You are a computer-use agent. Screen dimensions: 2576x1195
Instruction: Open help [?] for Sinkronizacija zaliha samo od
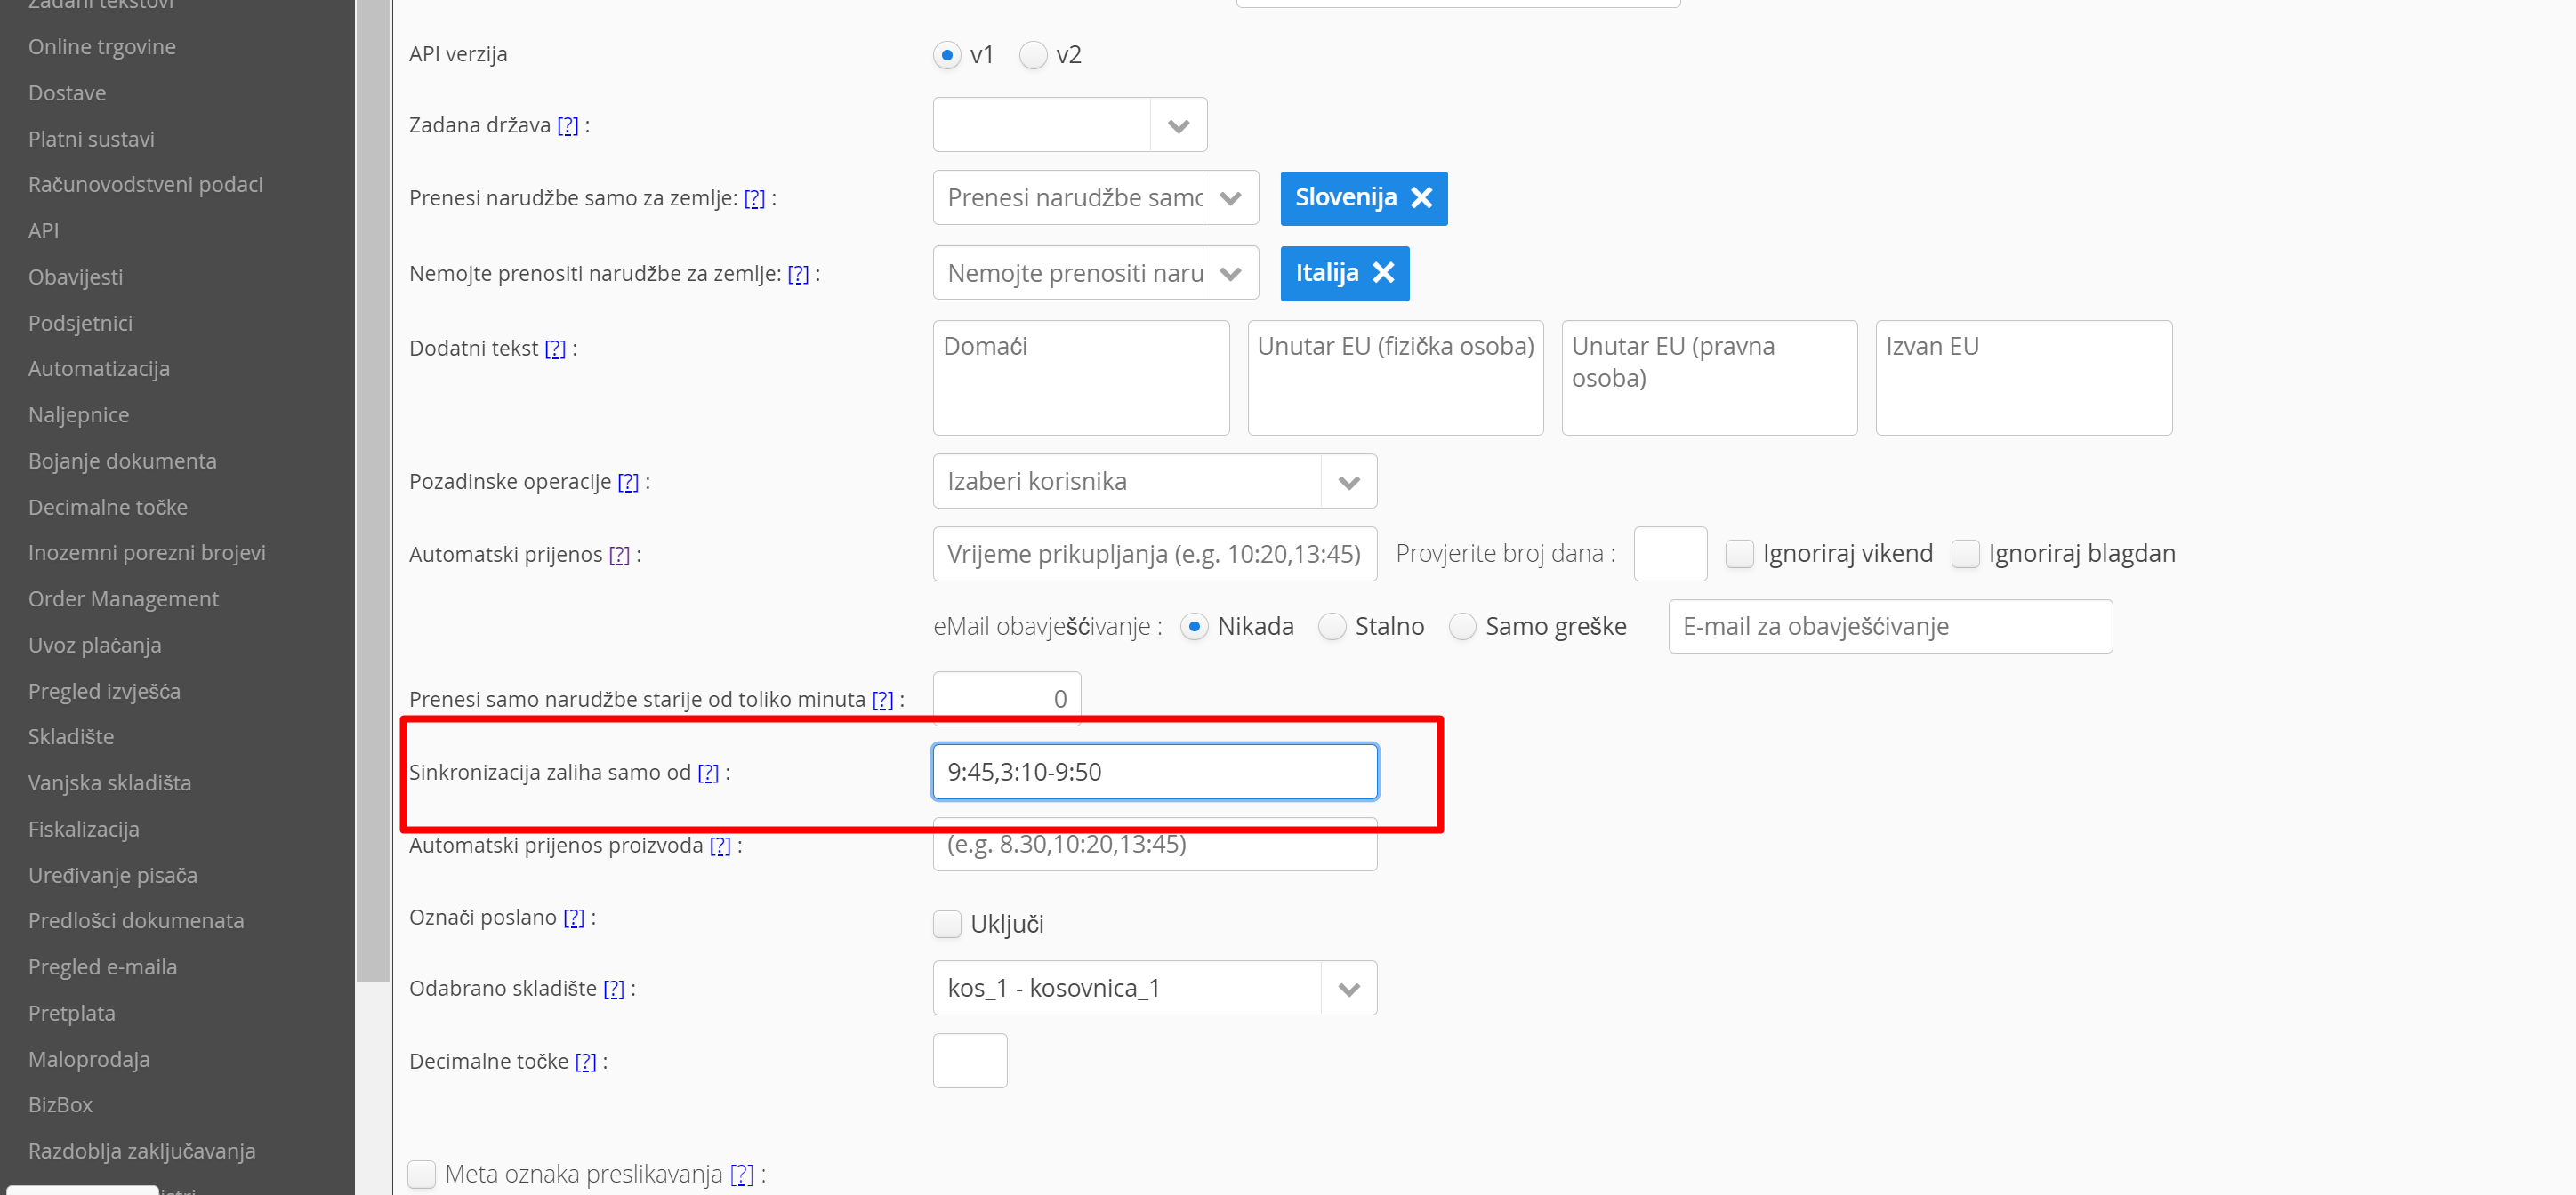tap(707, 773)
